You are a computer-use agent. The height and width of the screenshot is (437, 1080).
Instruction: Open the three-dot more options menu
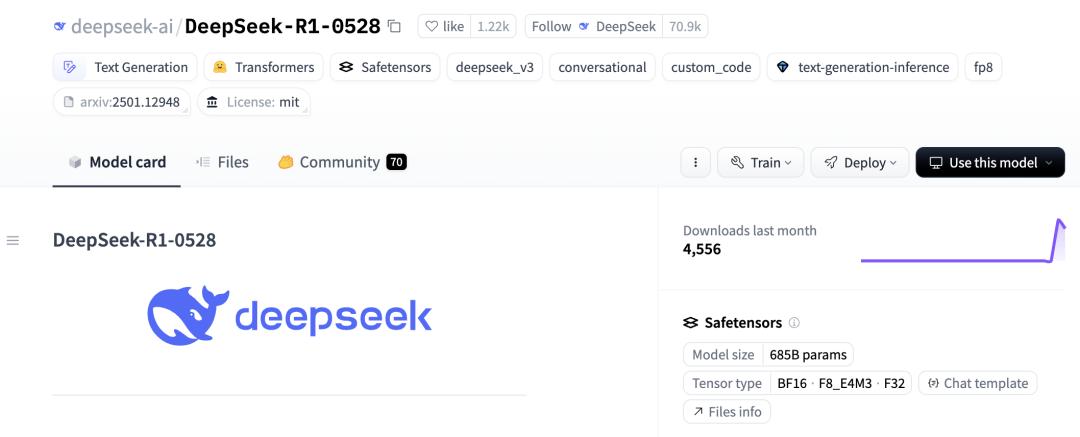tap(695, 162)
